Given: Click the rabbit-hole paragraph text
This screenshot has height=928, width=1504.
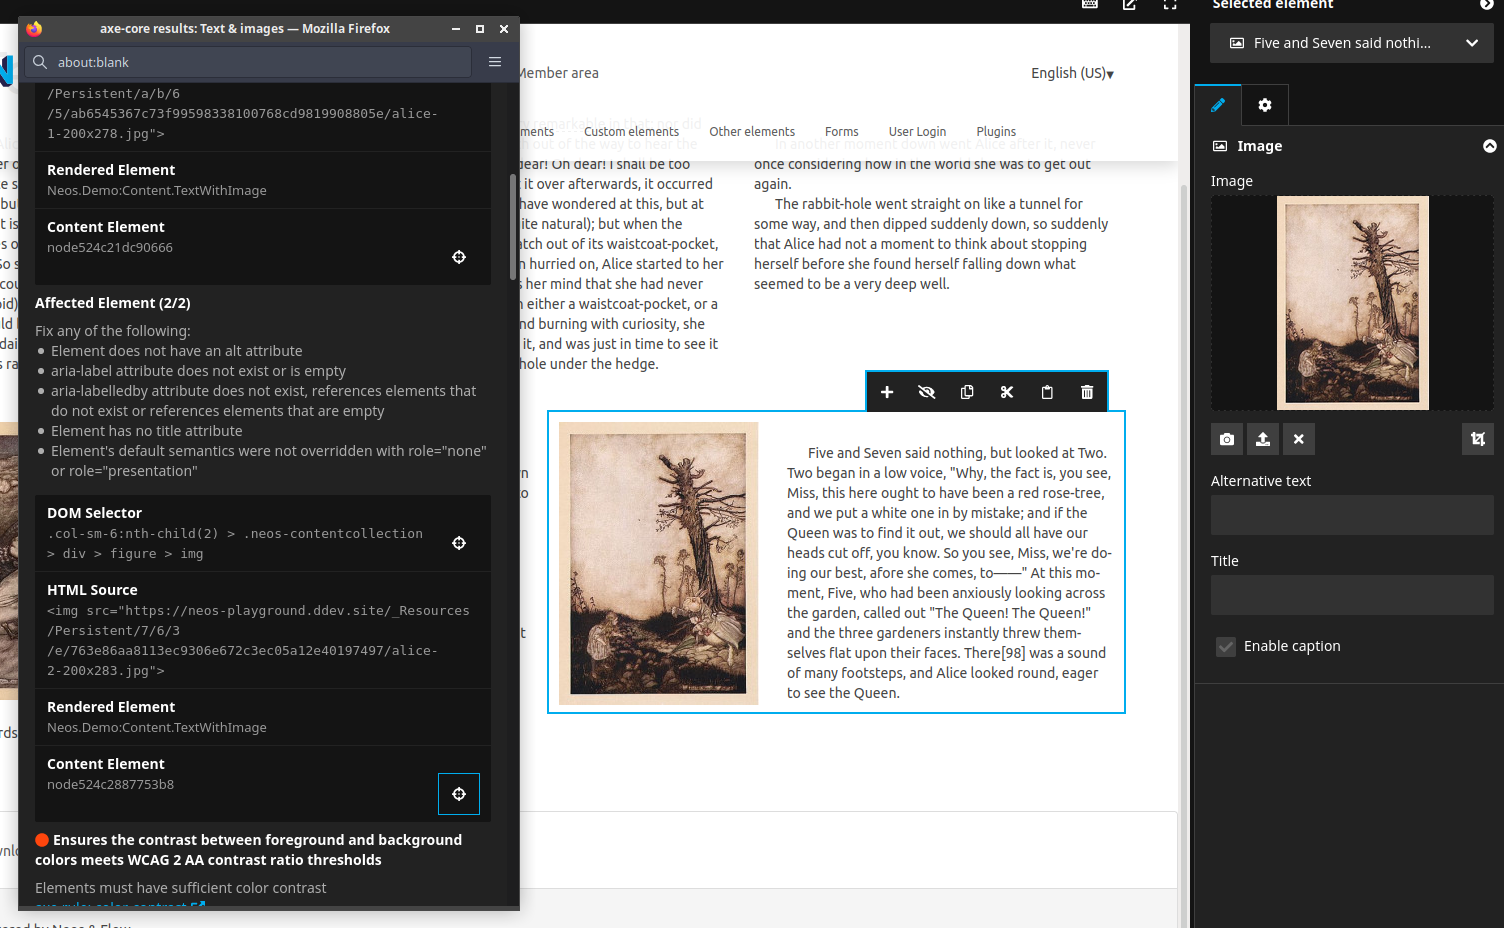Looking at the screenshot, I should pyautogui.click(x=931, y=244).
